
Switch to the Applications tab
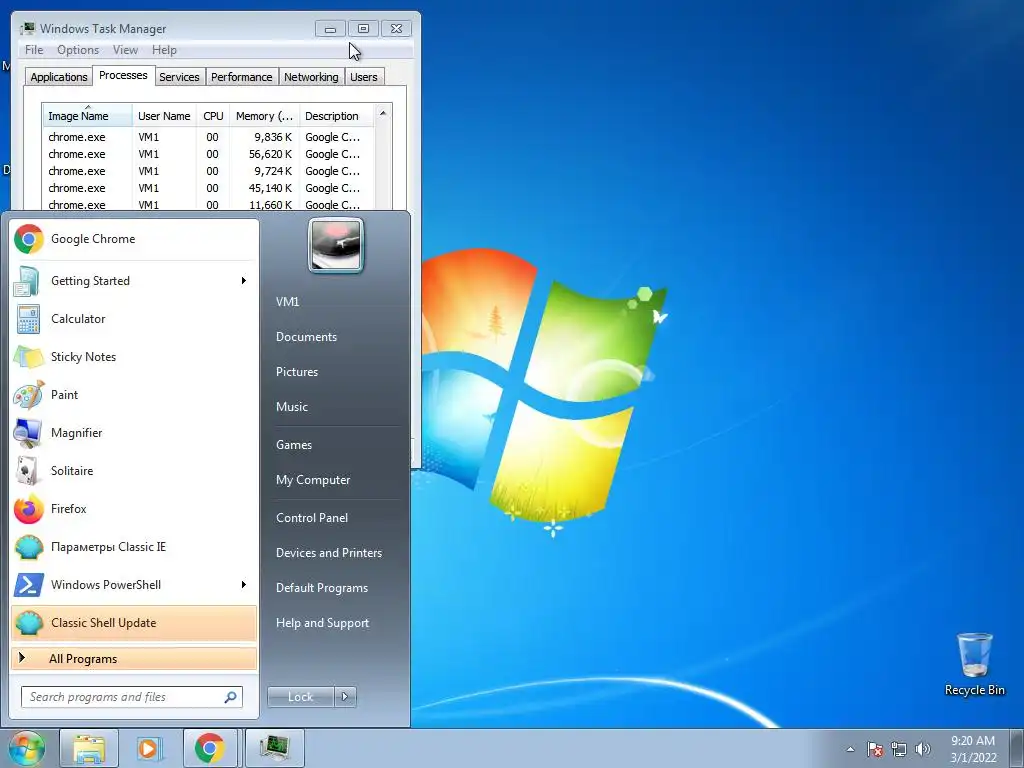pos(59,77)
